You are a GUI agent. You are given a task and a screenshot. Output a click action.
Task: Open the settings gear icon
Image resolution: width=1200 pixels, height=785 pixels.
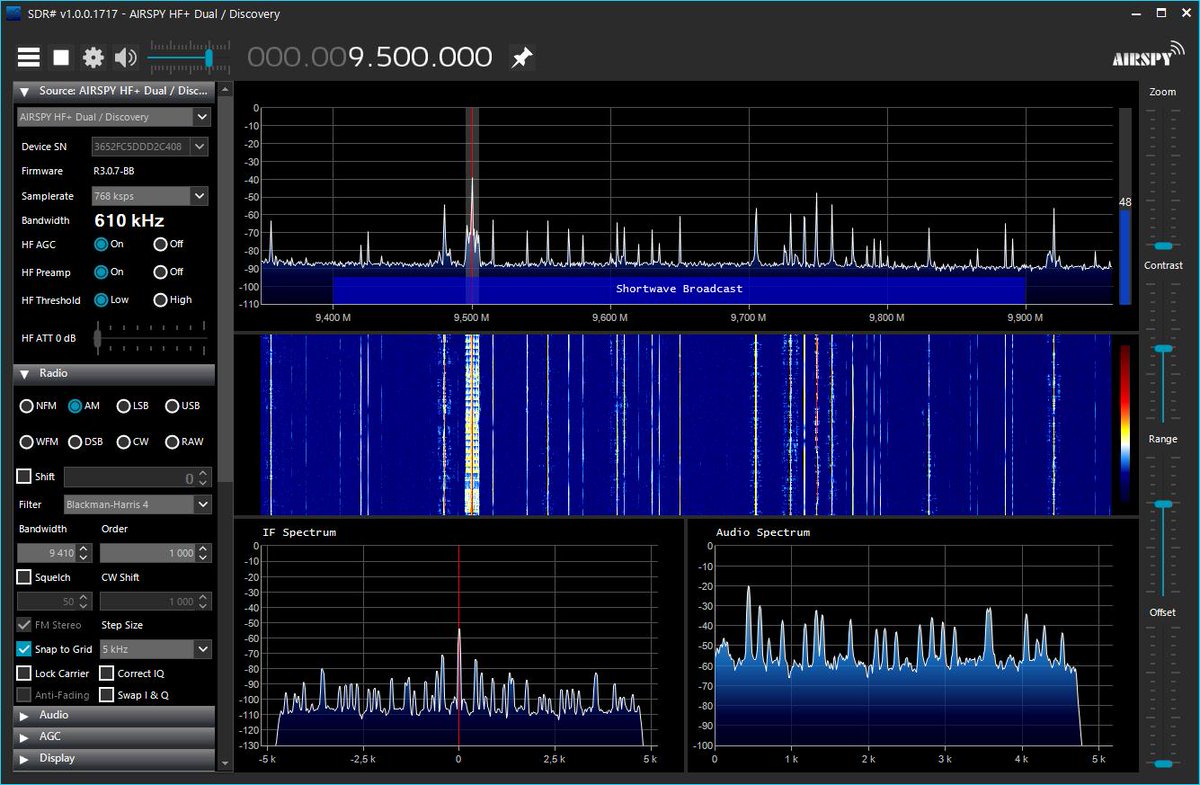(93, 58)
